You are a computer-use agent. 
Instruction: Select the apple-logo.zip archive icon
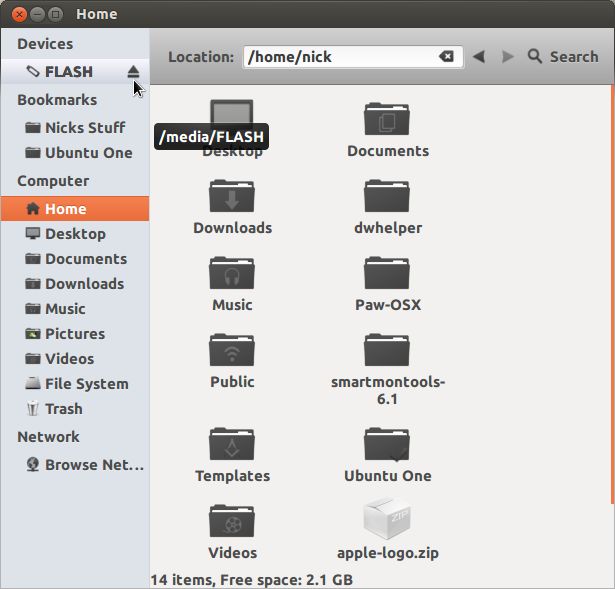click(x=387, y=518)
